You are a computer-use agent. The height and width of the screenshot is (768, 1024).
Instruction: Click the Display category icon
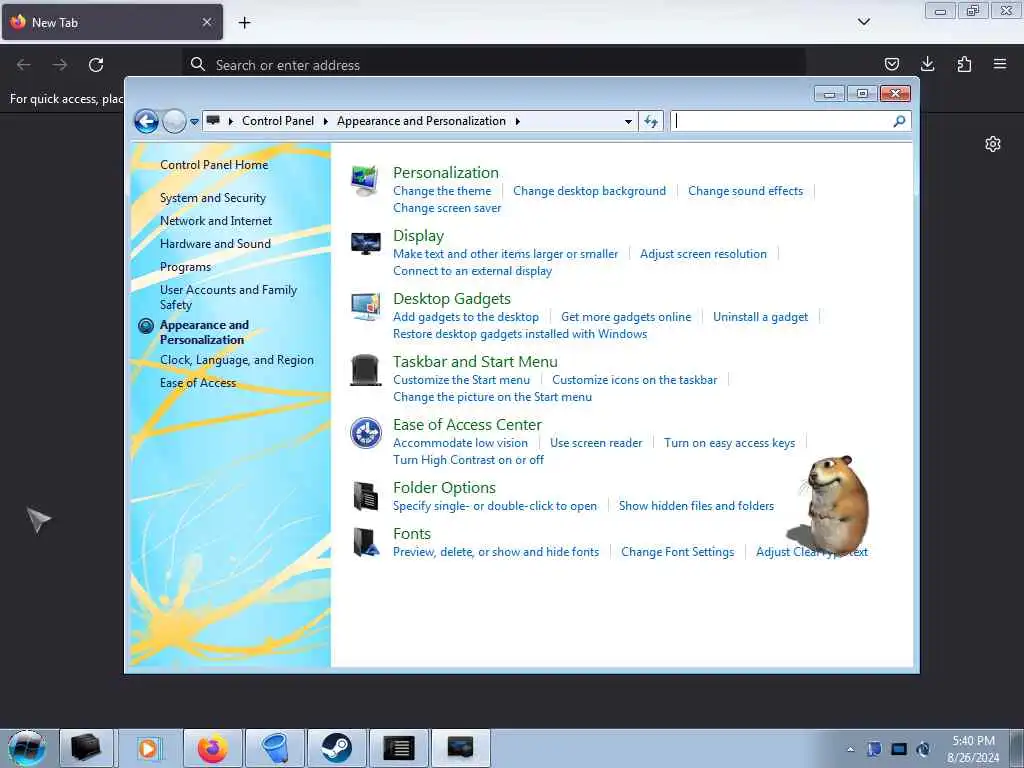tap(365, 244)
